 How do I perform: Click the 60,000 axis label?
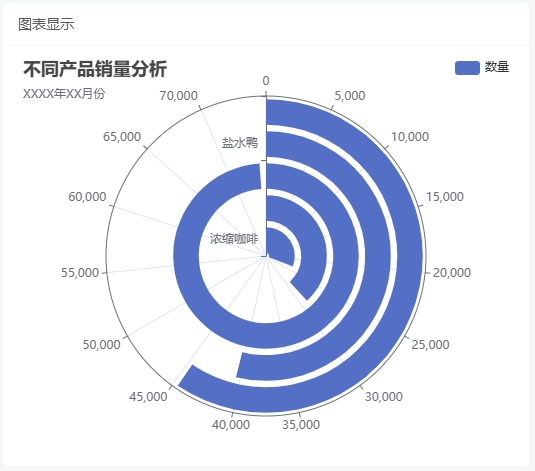[x=87, y=197]
